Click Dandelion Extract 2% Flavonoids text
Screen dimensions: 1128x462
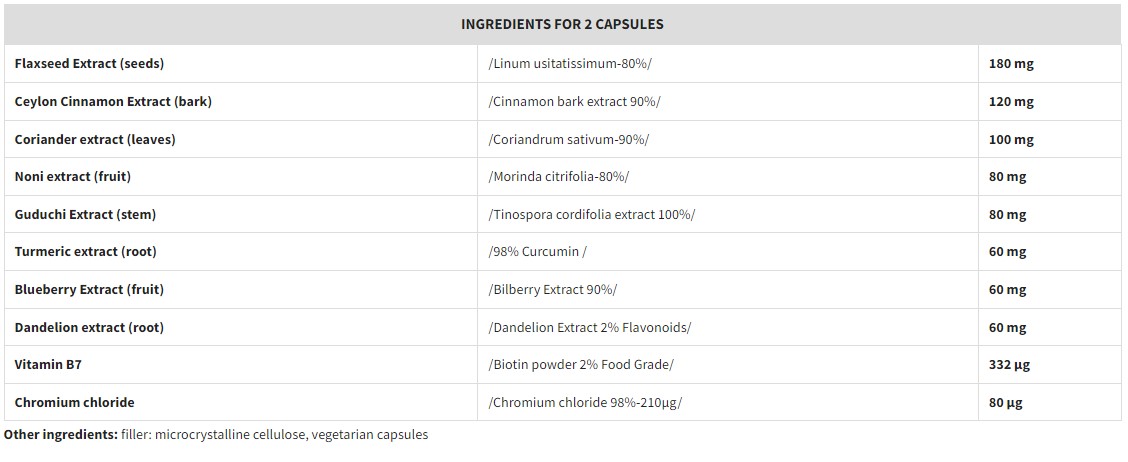589,327
